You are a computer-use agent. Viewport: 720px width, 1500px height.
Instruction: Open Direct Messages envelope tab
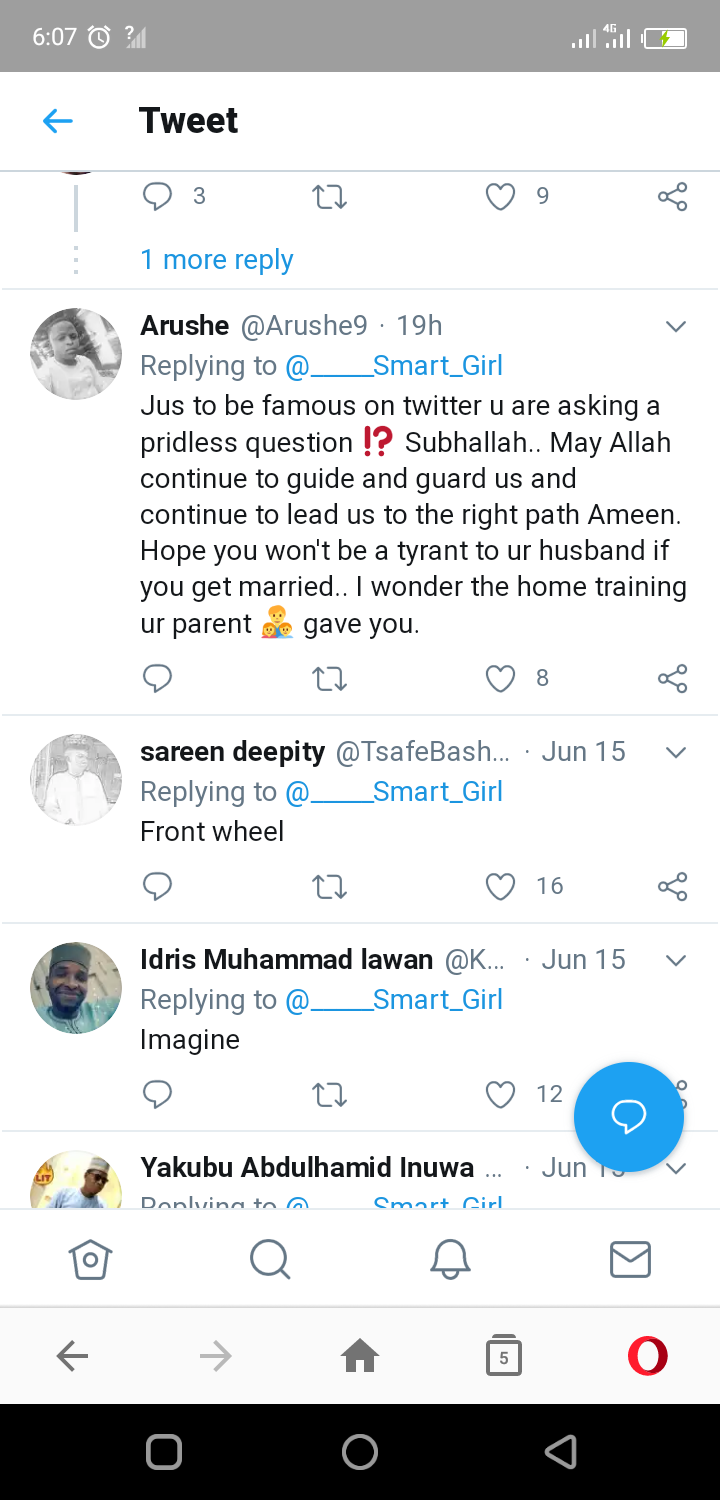630,1259
